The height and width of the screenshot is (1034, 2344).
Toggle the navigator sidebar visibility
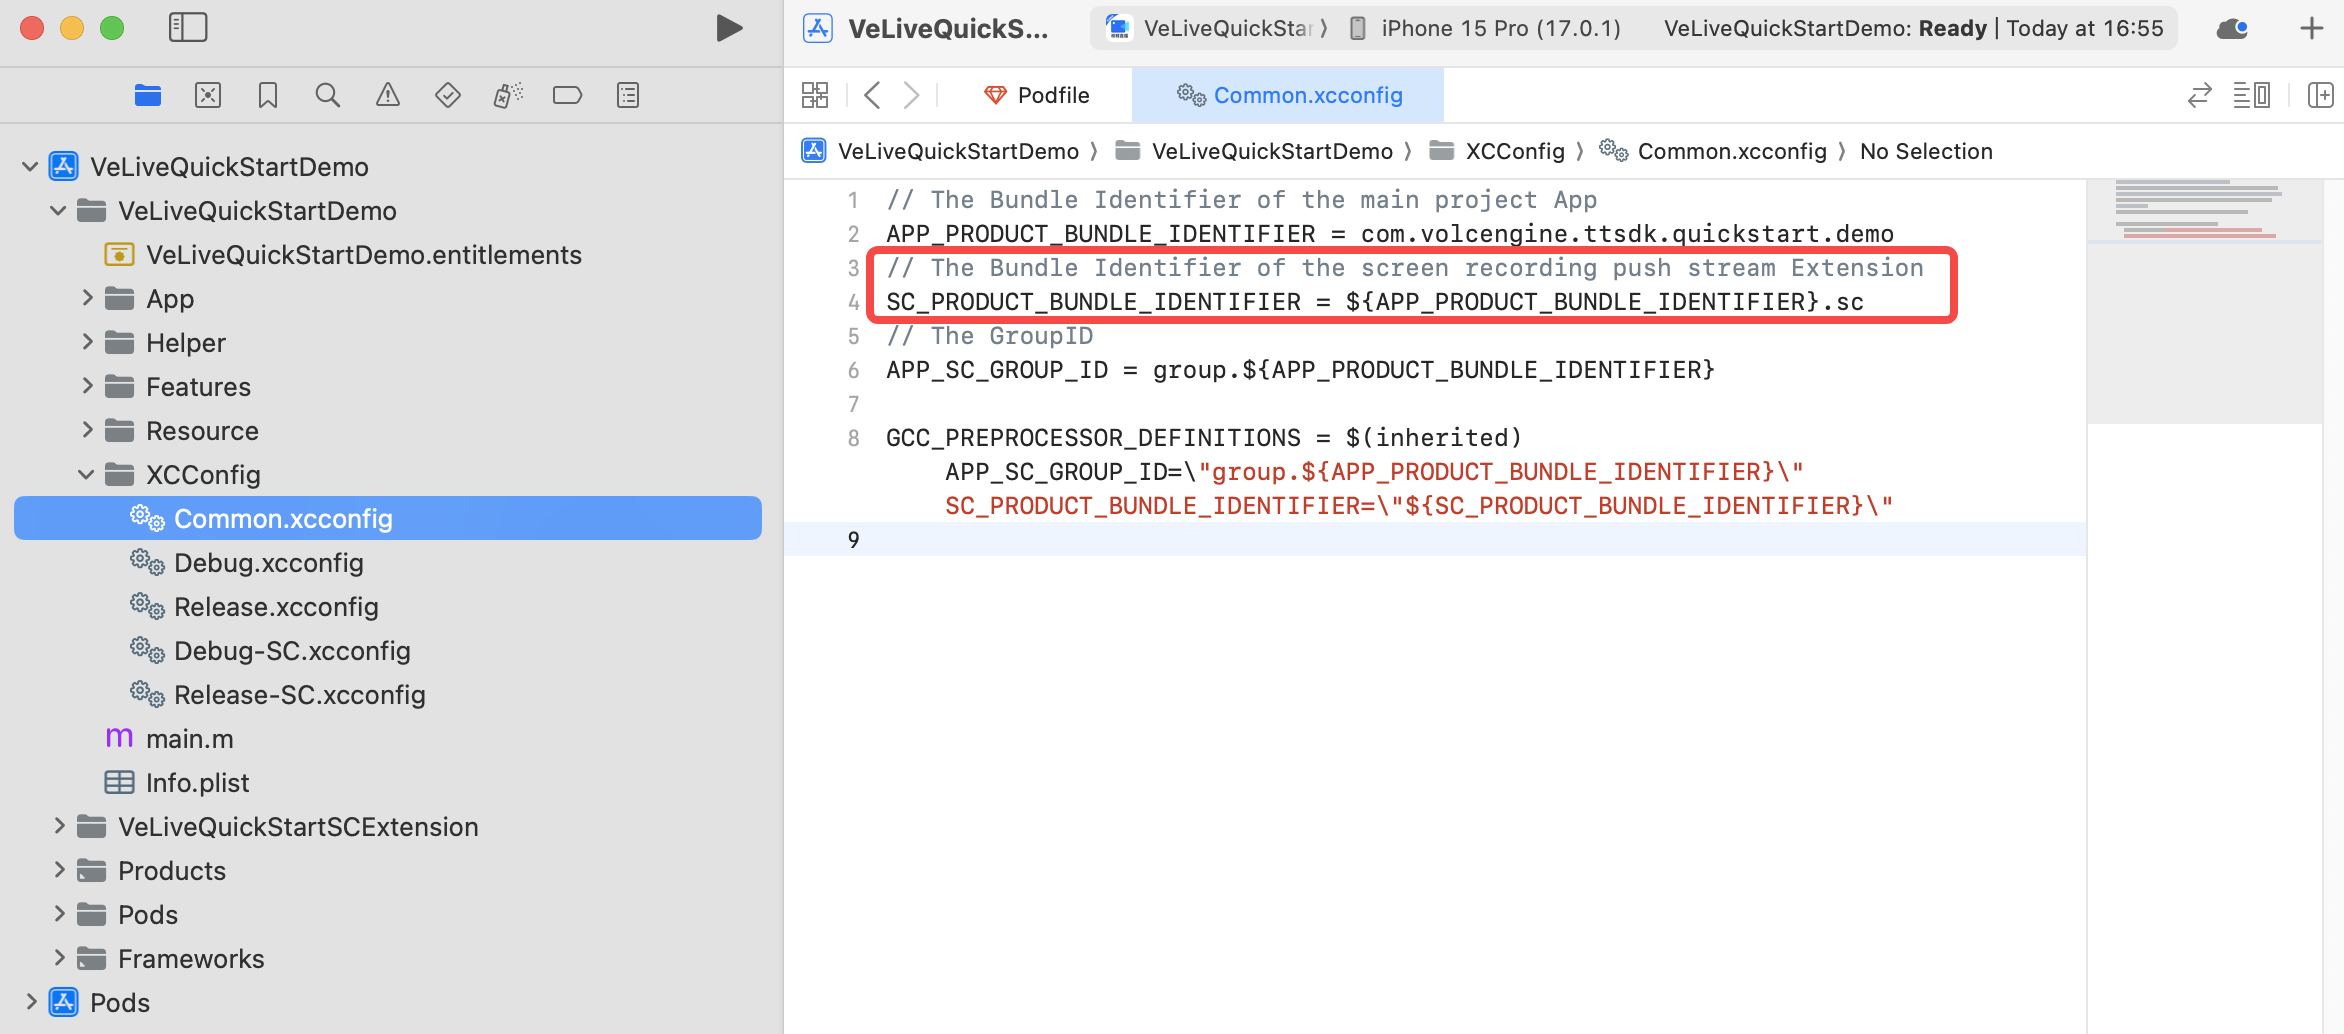tap(188, 28)
